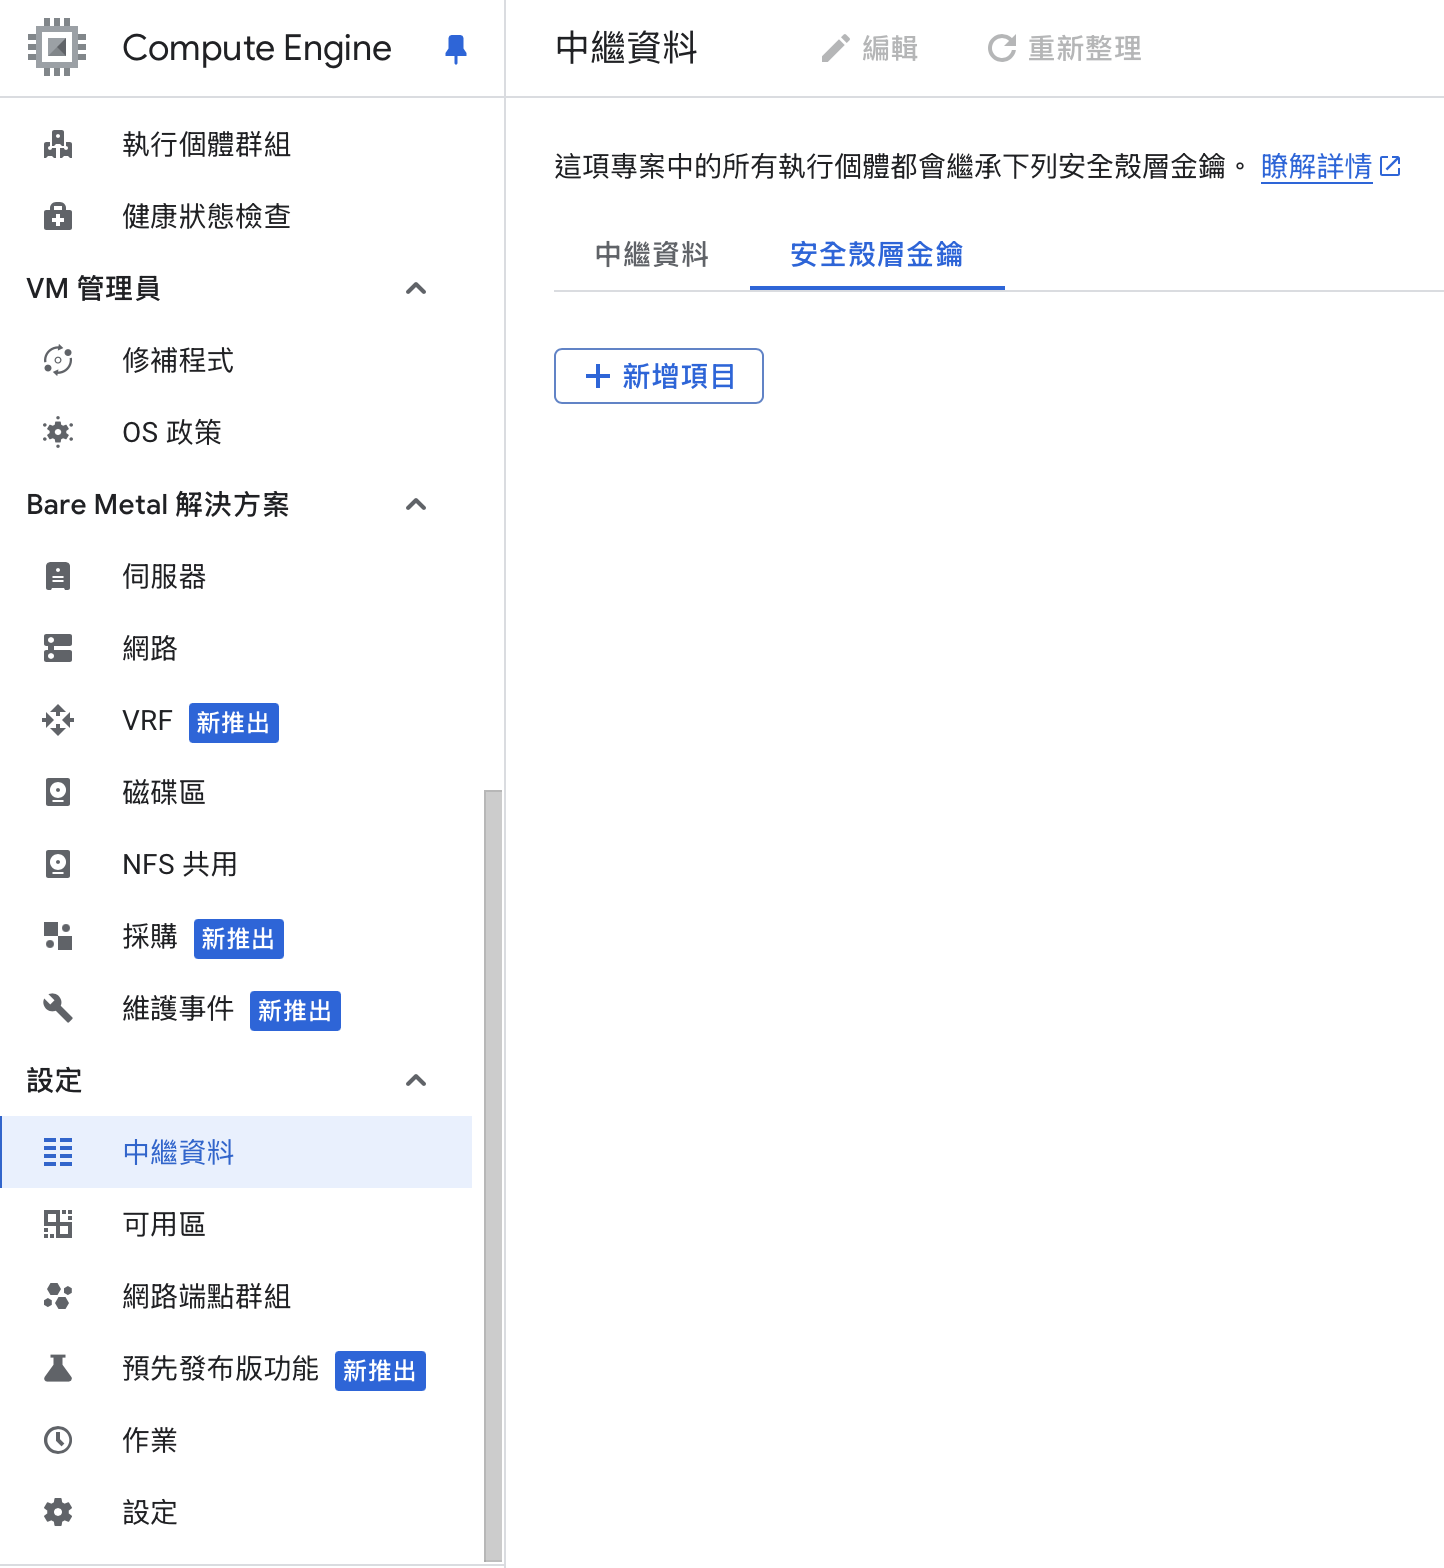Open 健康狀態檢查 via its icon

(58, 217)
